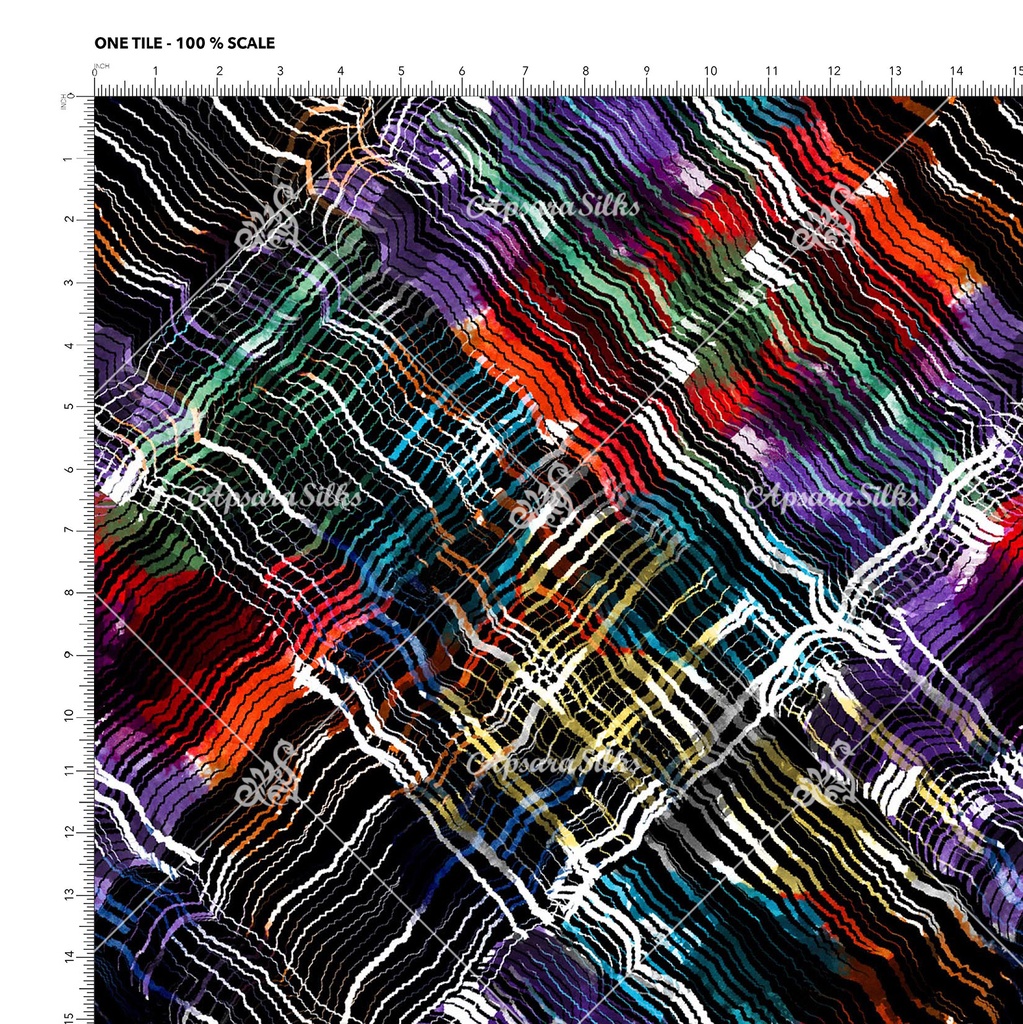
Task: Click the center logo watermark emblem
Action: [545, 495]
